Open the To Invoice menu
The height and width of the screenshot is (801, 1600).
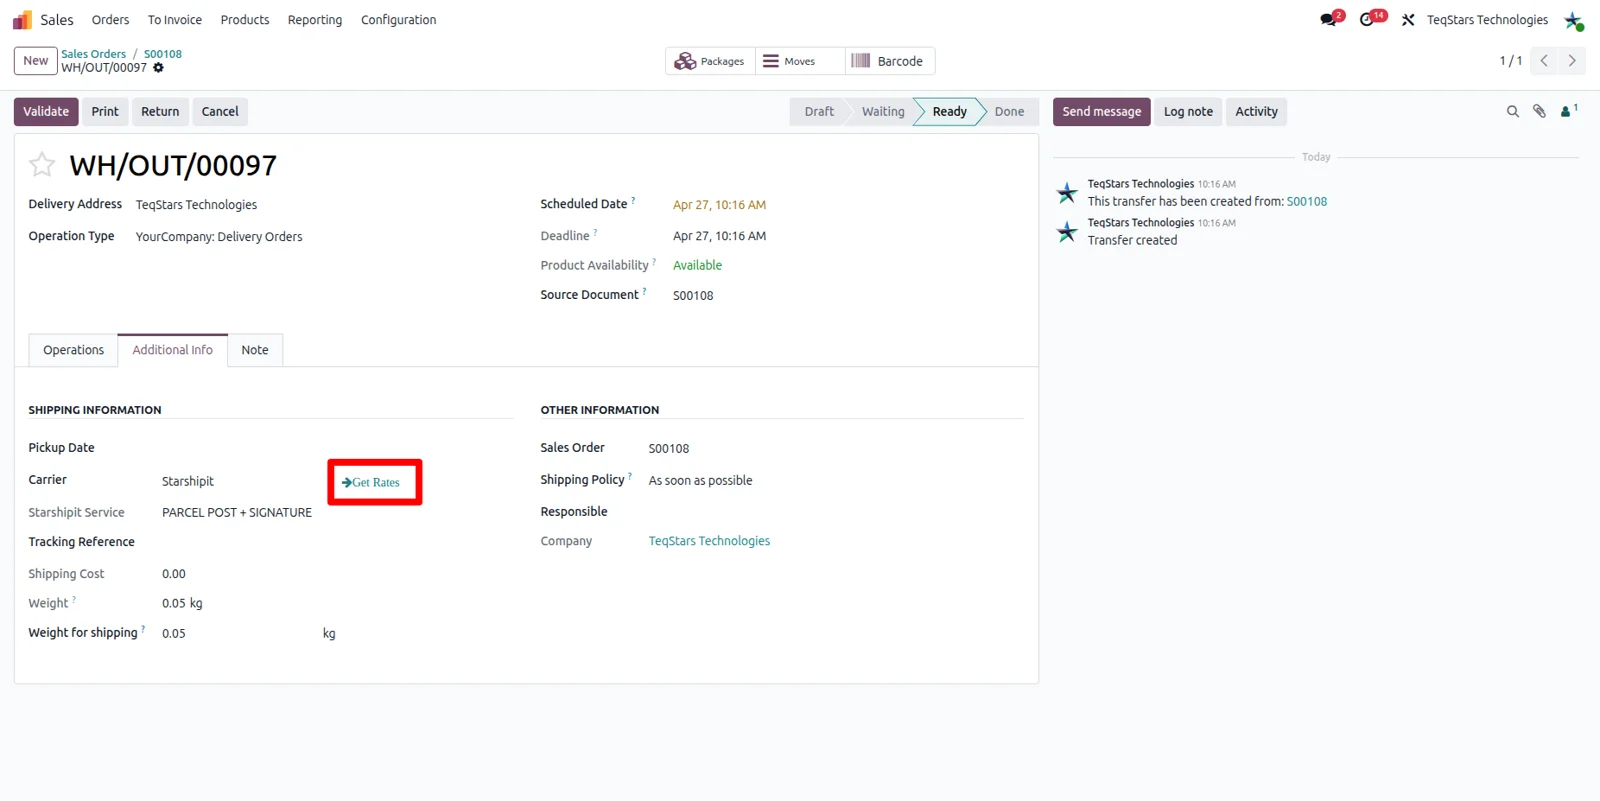[x=175, y=20]
